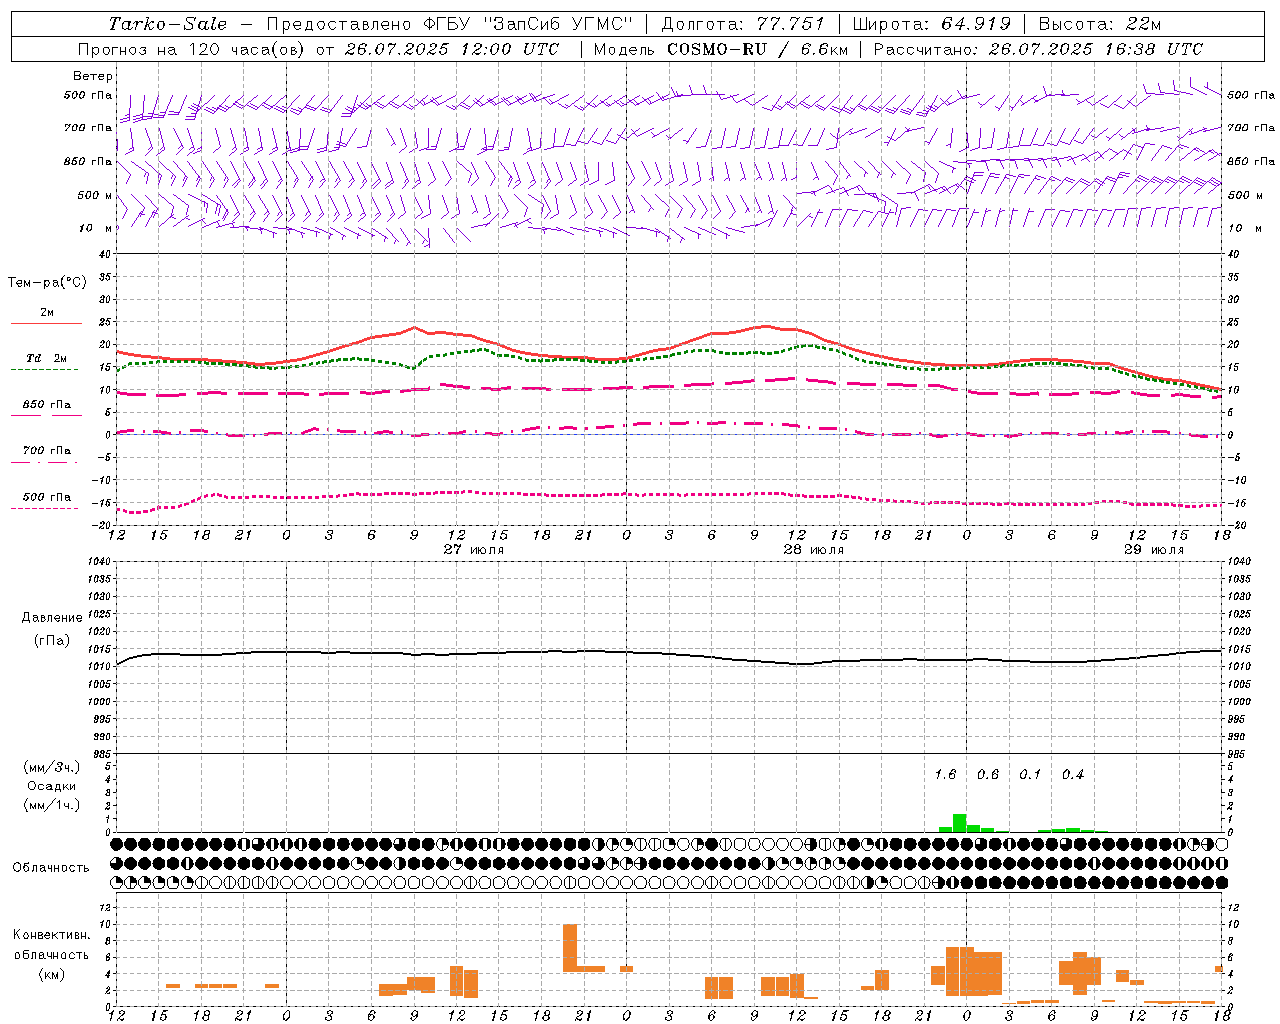1280x1024 pixels.
Task: Click the precipitation total 1.6
Action: (945, 775)
